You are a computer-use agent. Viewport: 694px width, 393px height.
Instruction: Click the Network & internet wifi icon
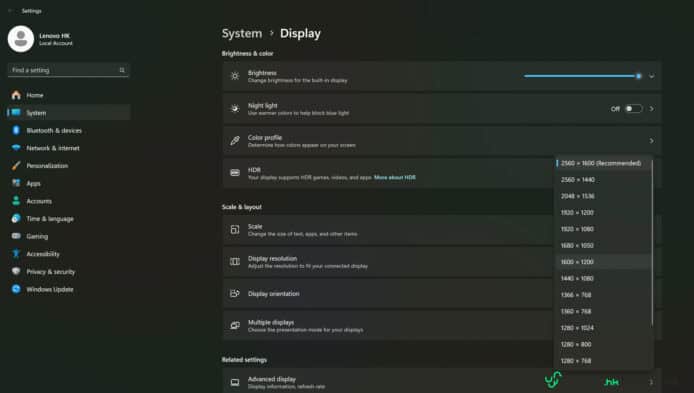[x=16, y=148]
